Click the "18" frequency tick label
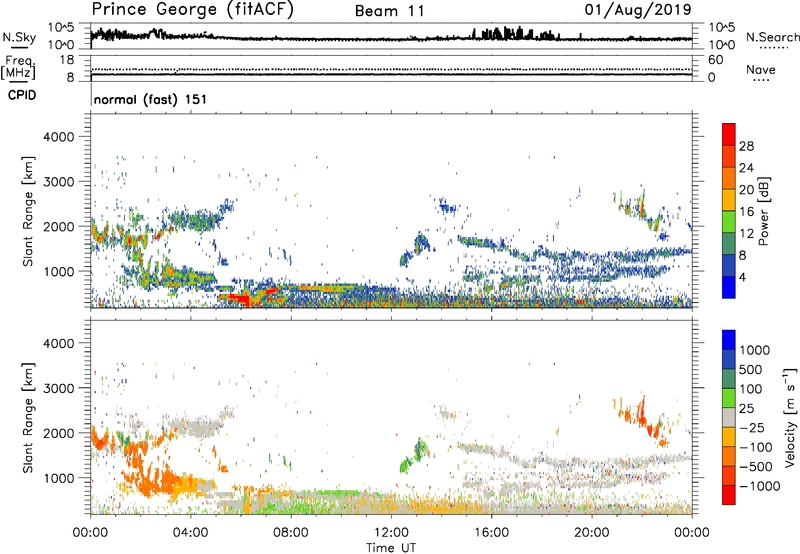This screenshot has height=554, width=800. tap(67, 60)
